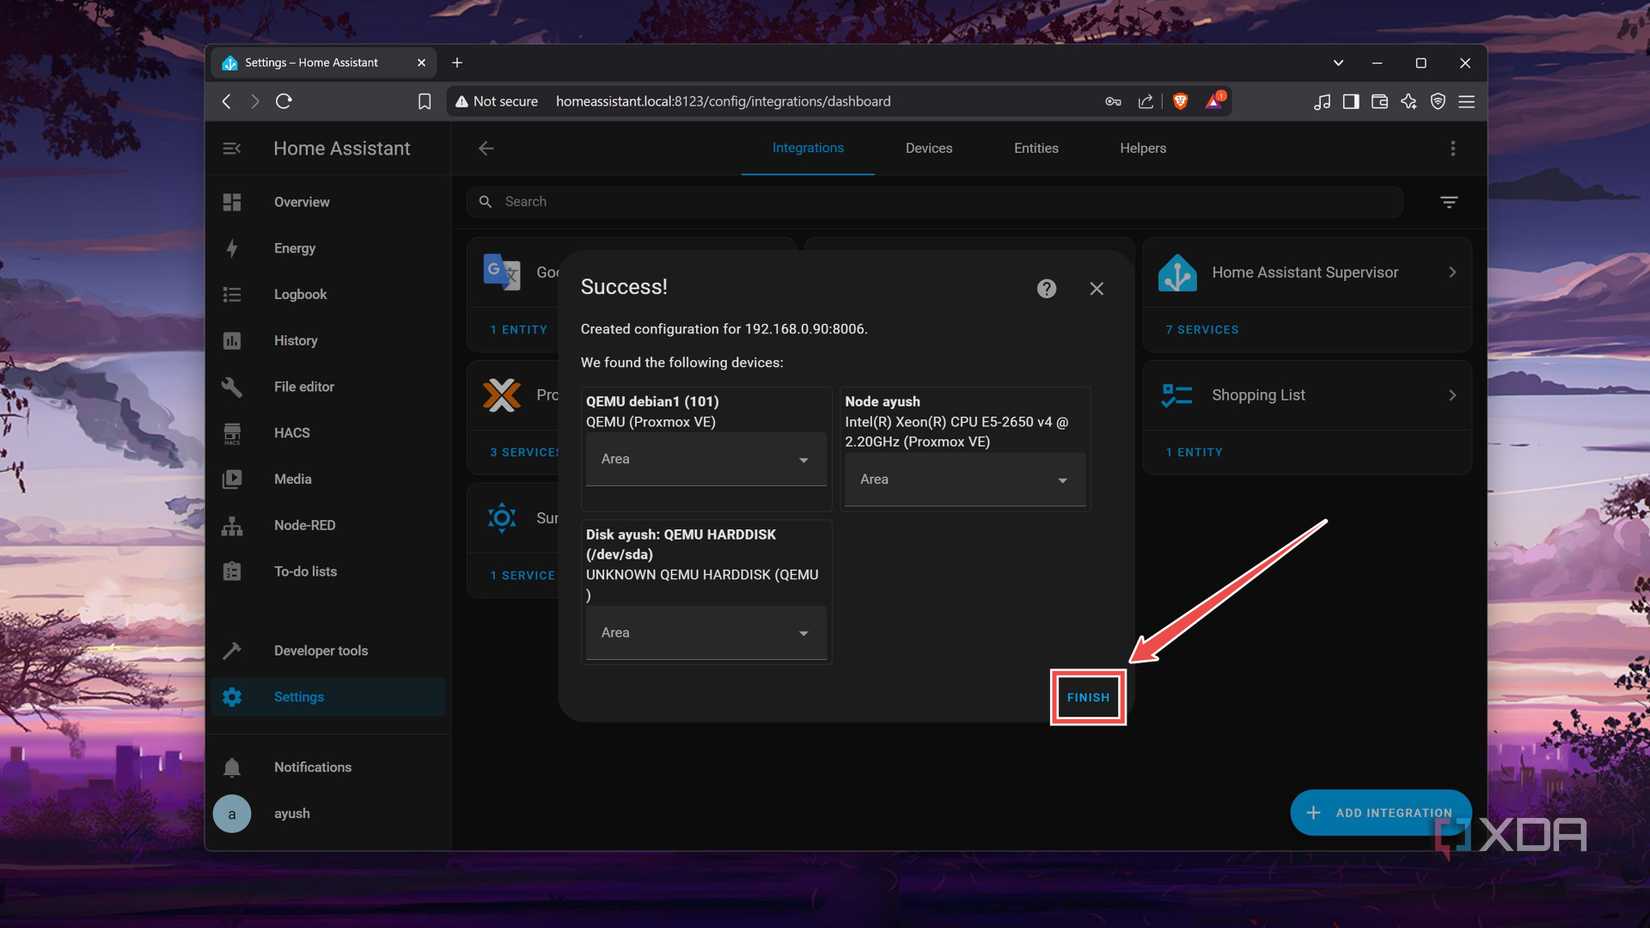Click the Notifications bell icon
The width and height of the screenshot is (1650, 928).
[x=231, y=766]
